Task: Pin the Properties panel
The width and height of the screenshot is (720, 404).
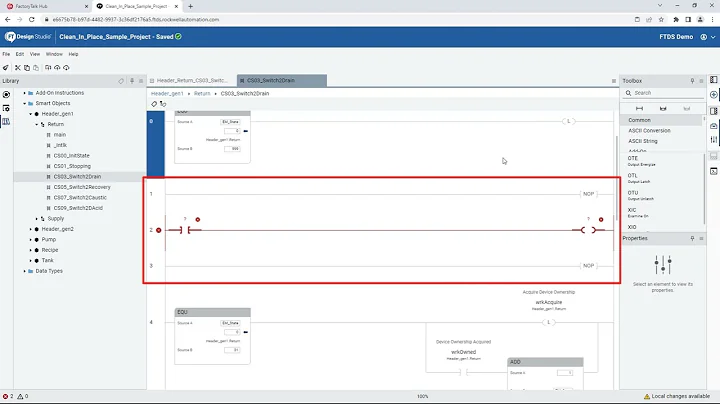Action: (692, 238)
